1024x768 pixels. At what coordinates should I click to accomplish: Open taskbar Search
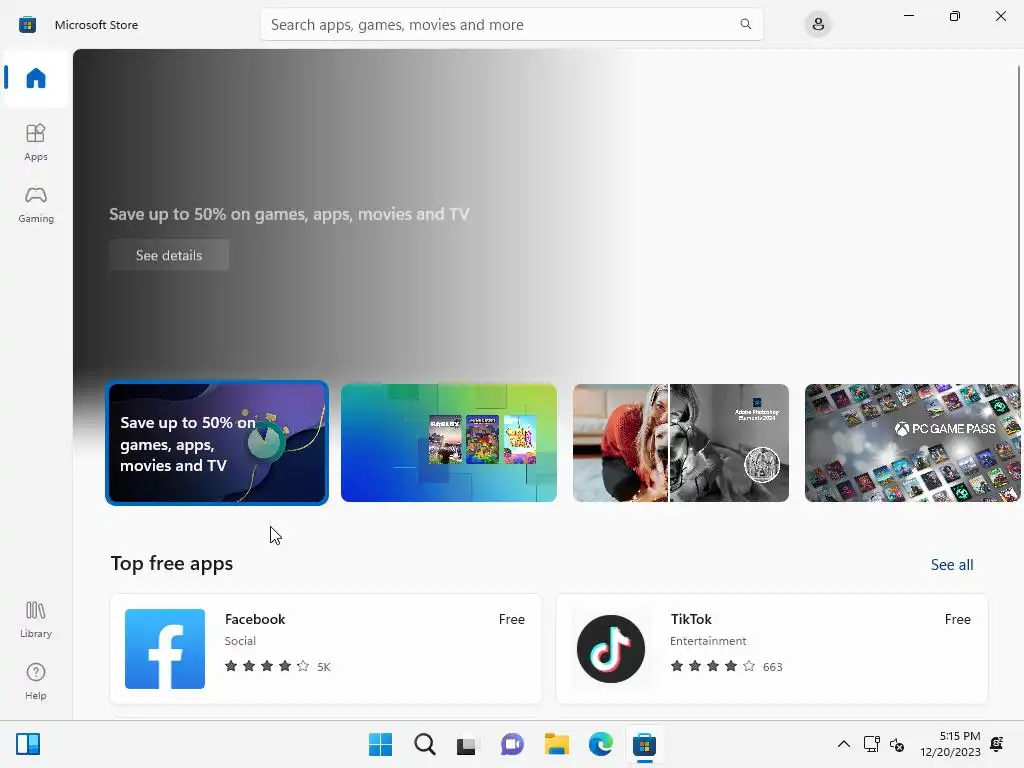tap(424, 744)
